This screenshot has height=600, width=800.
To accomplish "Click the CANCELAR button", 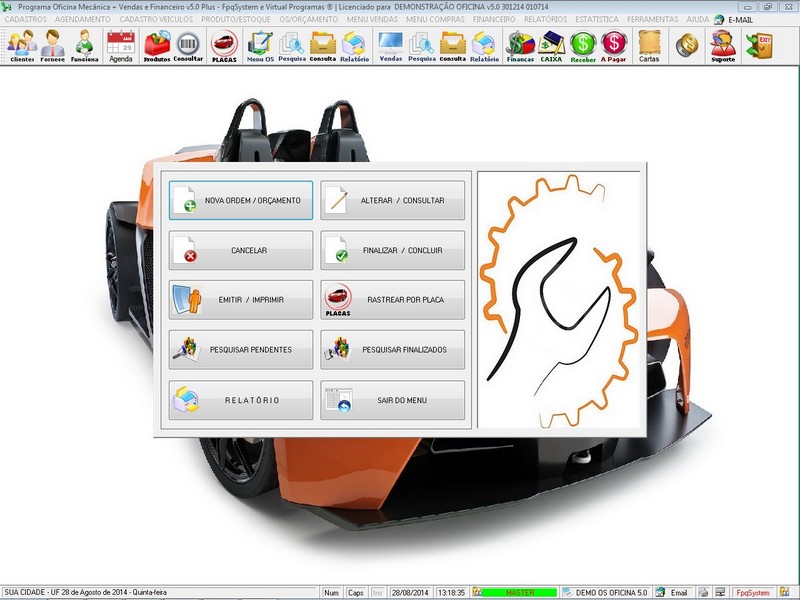I will coord(241,251).
